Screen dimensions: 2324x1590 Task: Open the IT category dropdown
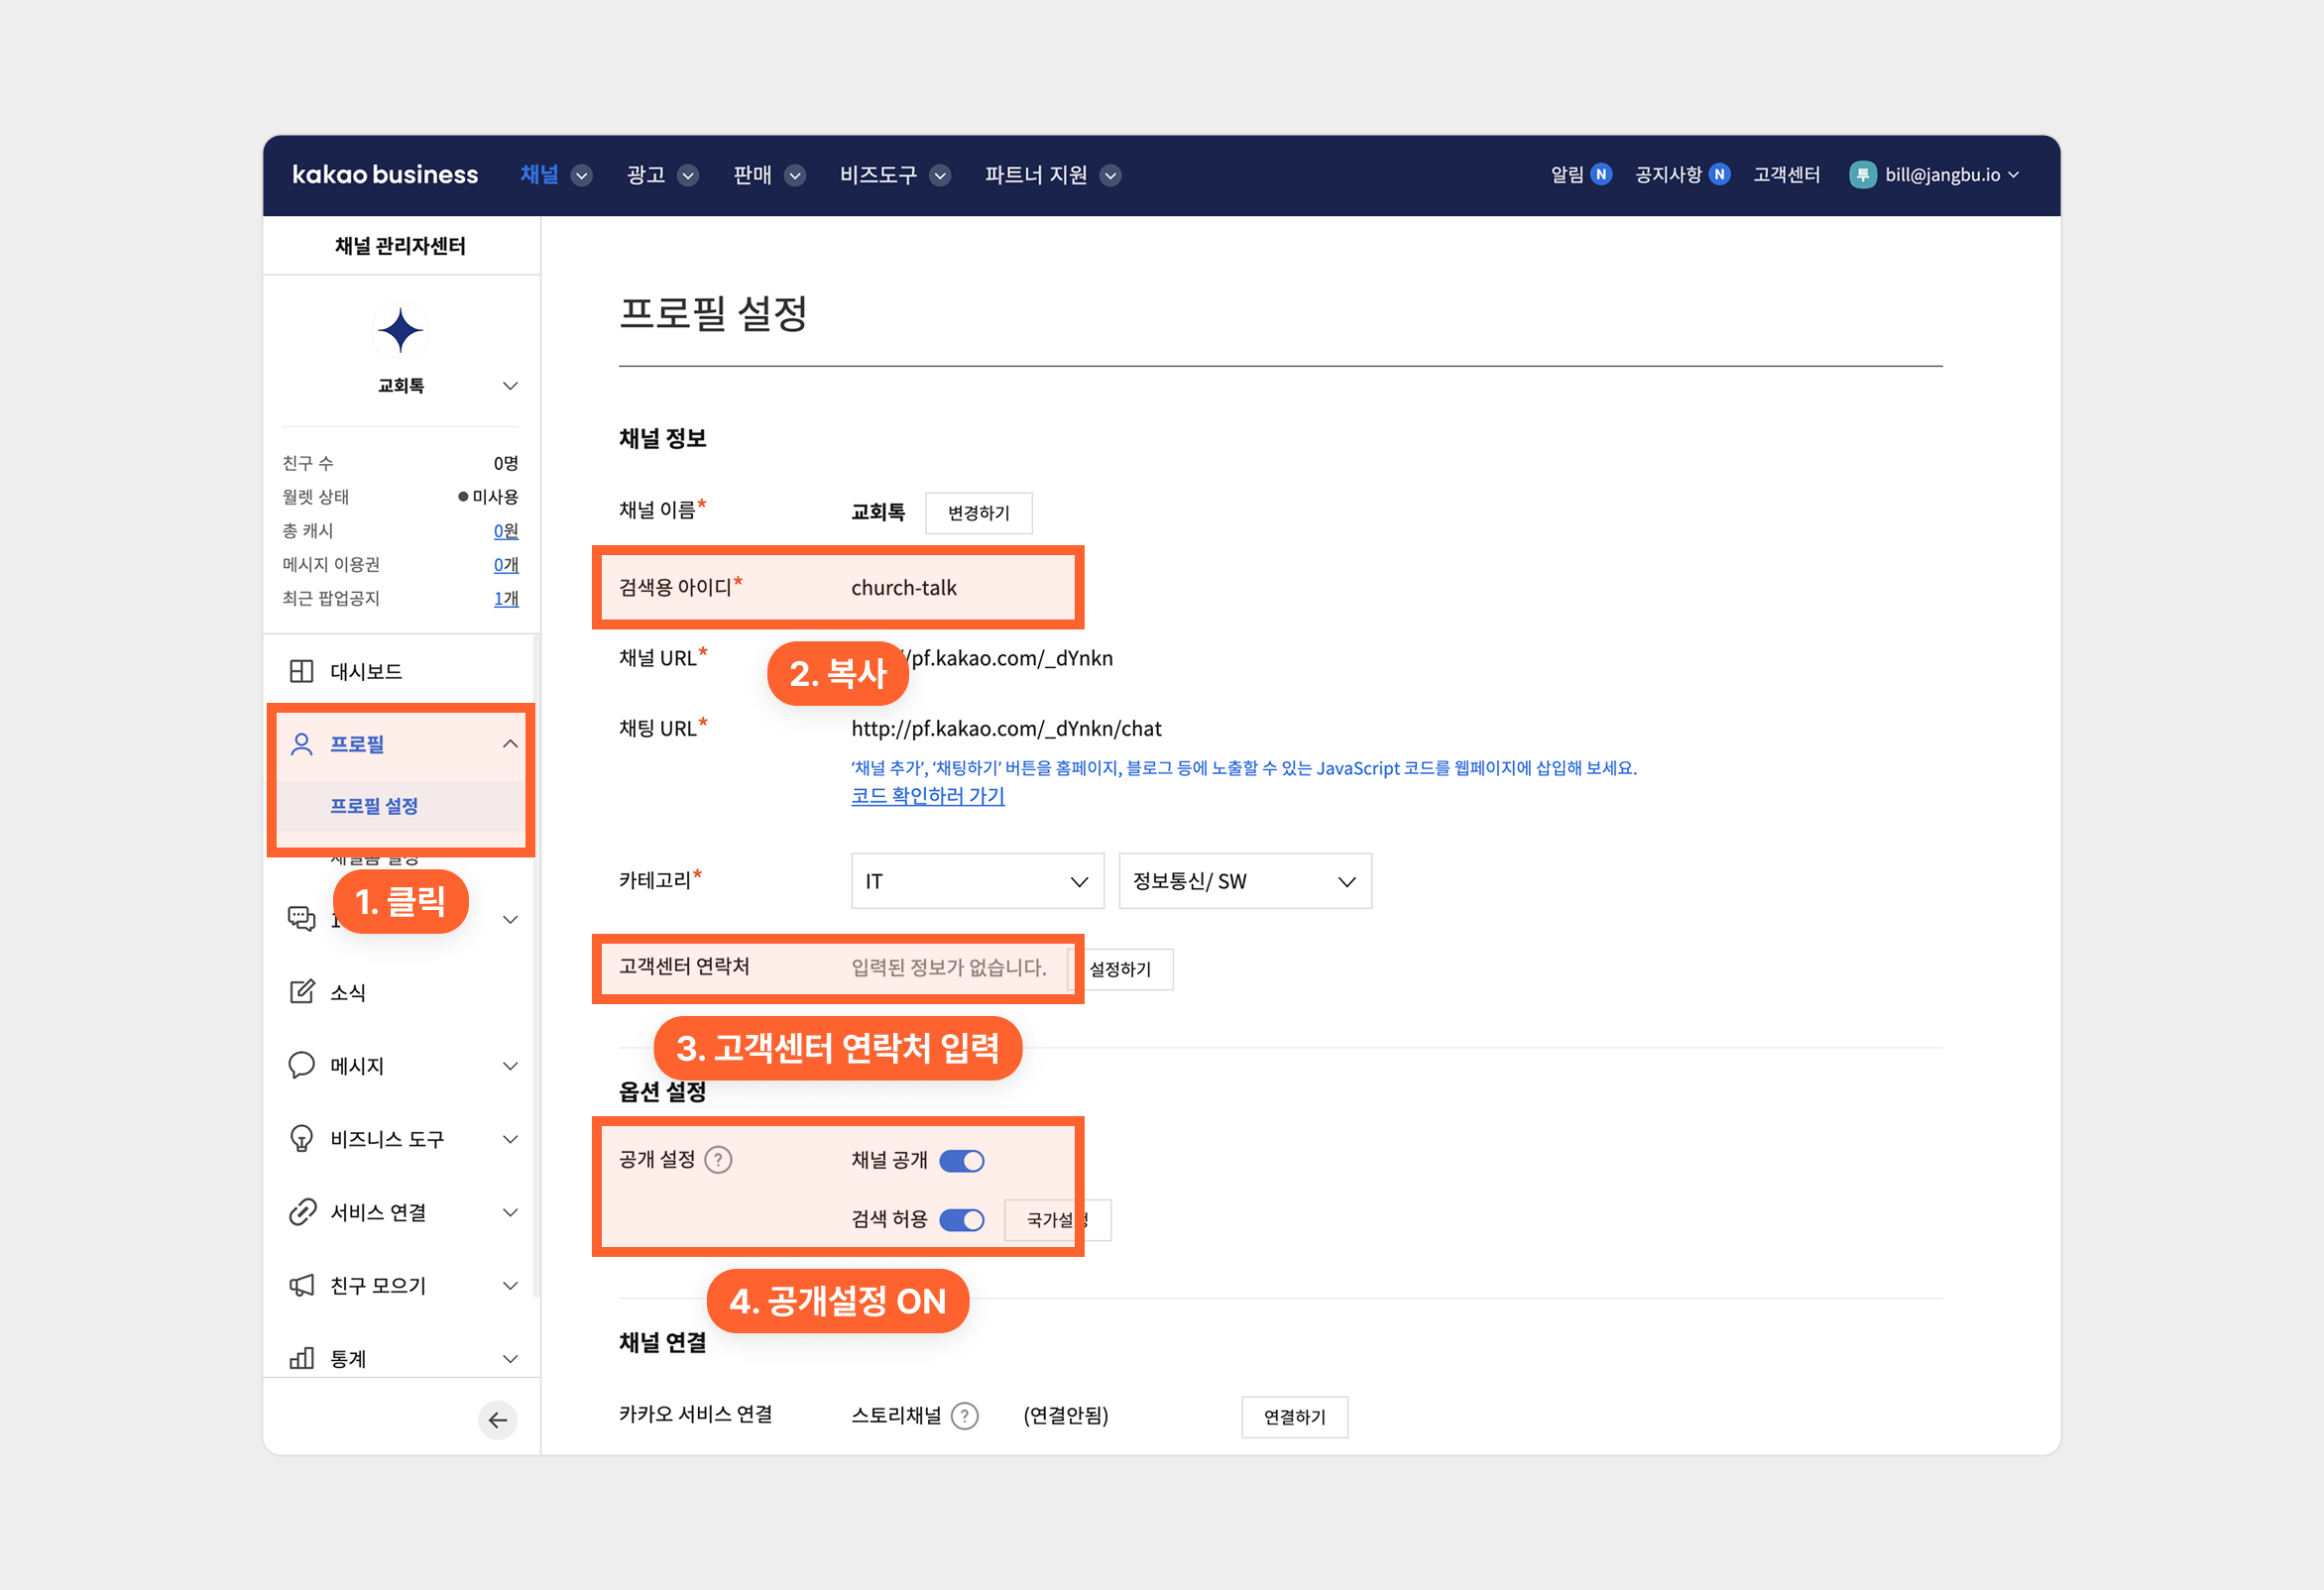click(977, 881)
